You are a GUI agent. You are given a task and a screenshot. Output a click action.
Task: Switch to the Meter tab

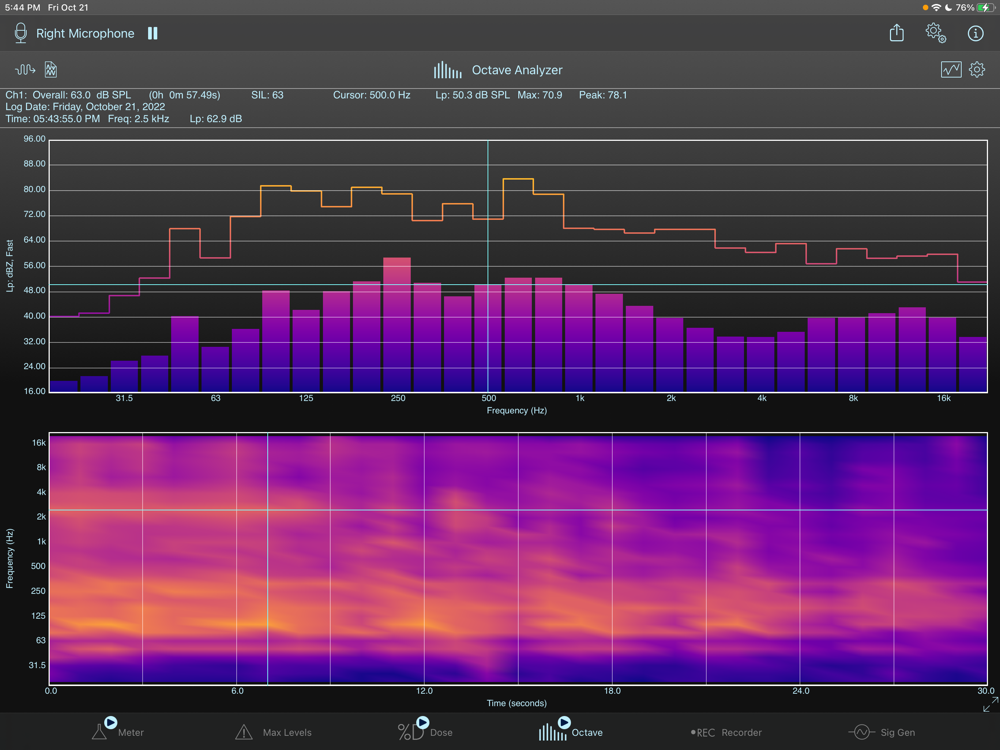click(x=118, y=731)
